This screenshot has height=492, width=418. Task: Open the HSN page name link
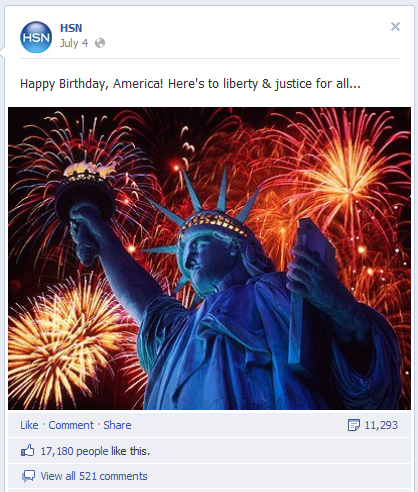(71, 28)
